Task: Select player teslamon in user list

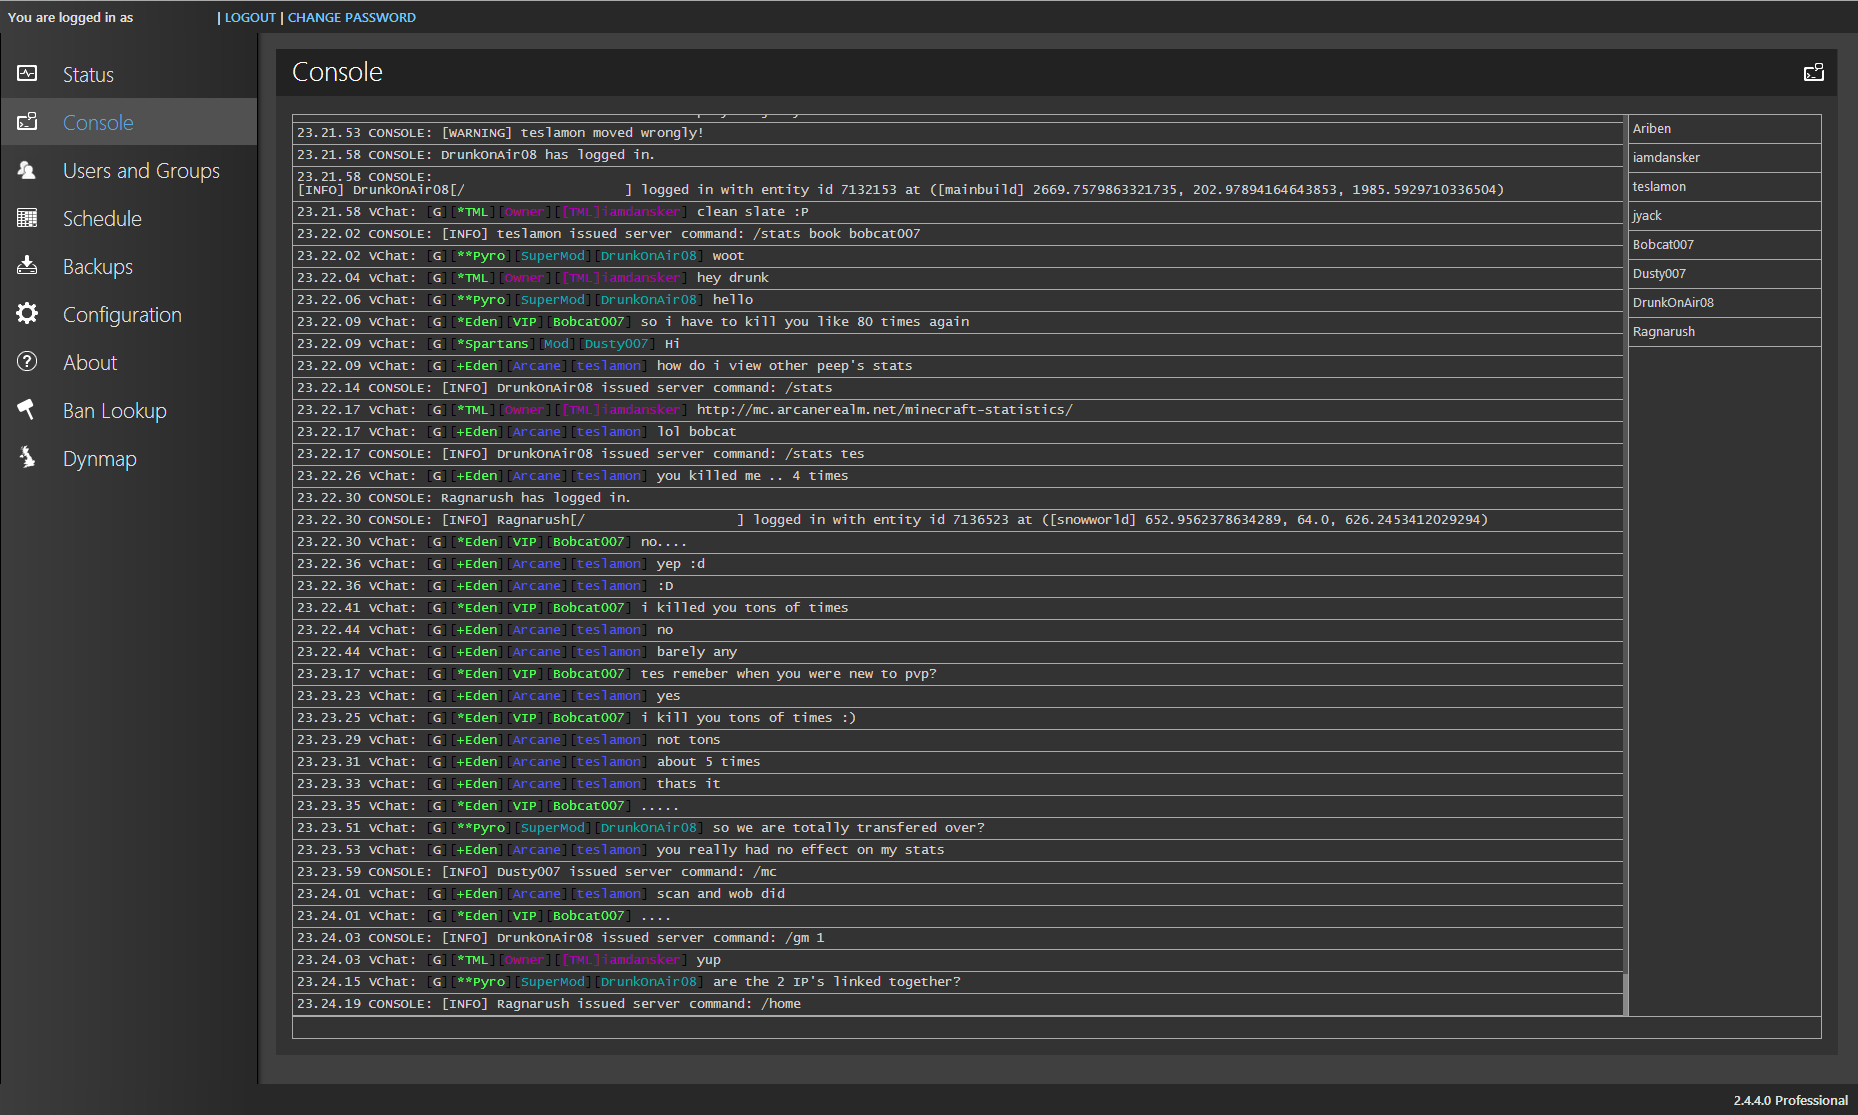Action: (x=1724, y=187)
